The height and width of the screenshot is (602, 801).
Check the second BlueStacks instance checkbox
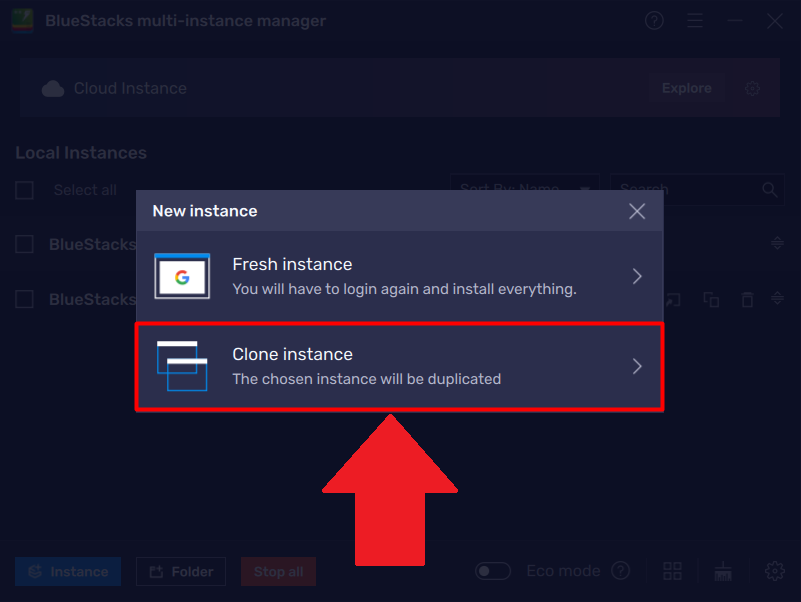tap(25, 299)
